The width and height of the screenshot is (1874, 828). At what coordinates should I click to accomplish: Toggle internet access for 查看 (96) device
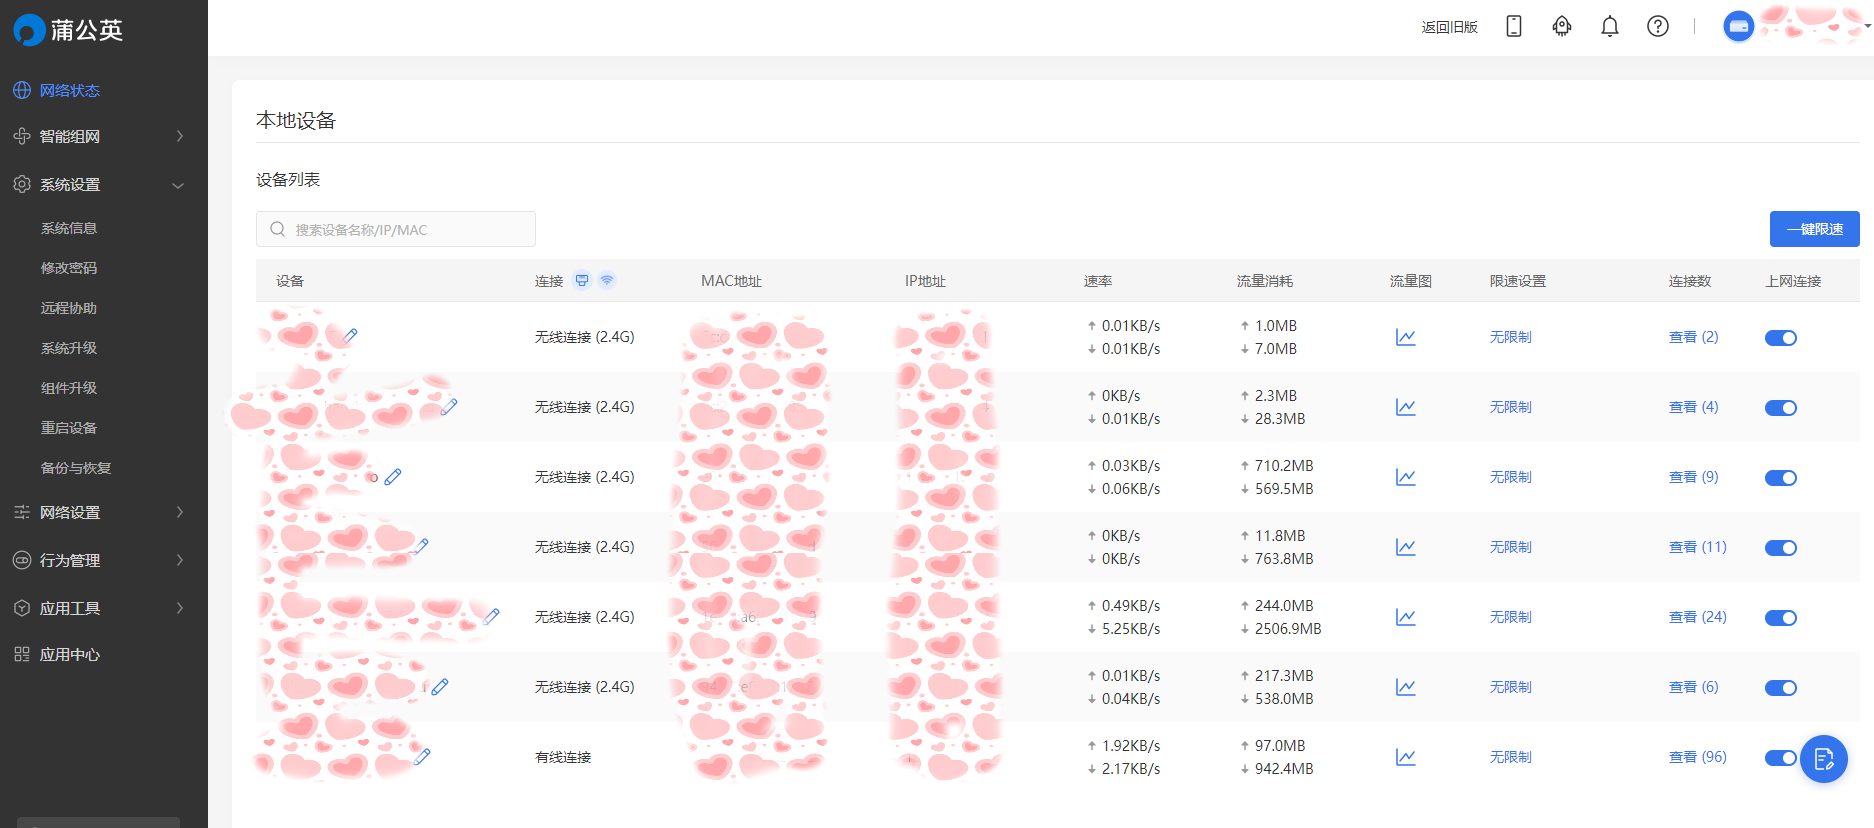1781,758
